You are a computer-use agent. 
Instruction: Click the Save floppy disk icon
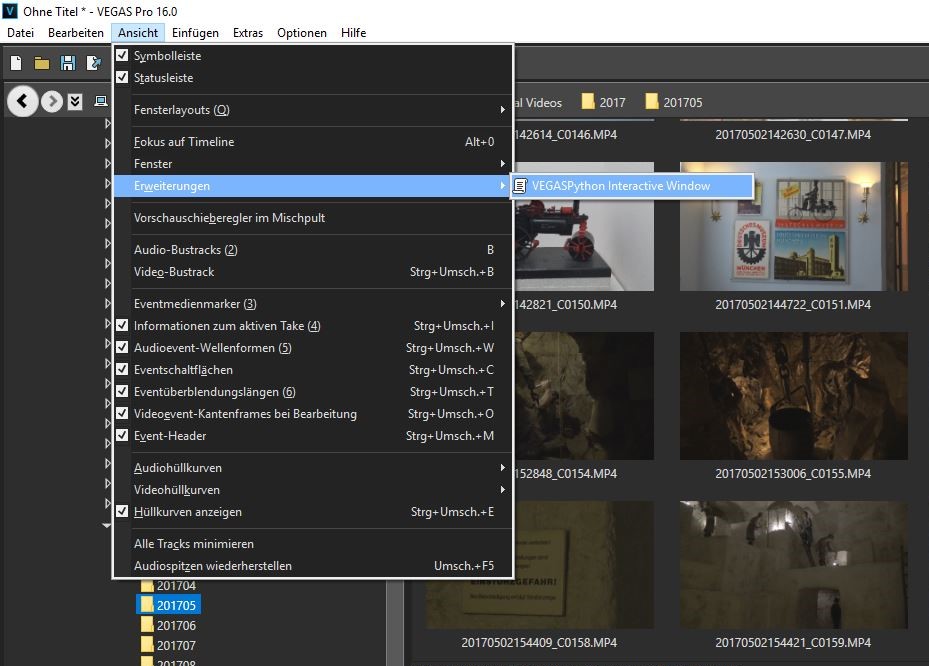click(x=68, y=63)
